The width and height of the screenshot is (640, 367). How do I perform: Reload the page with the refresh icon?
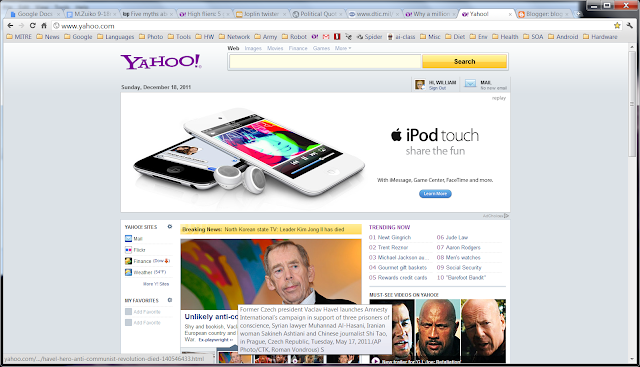click(33, 25)
